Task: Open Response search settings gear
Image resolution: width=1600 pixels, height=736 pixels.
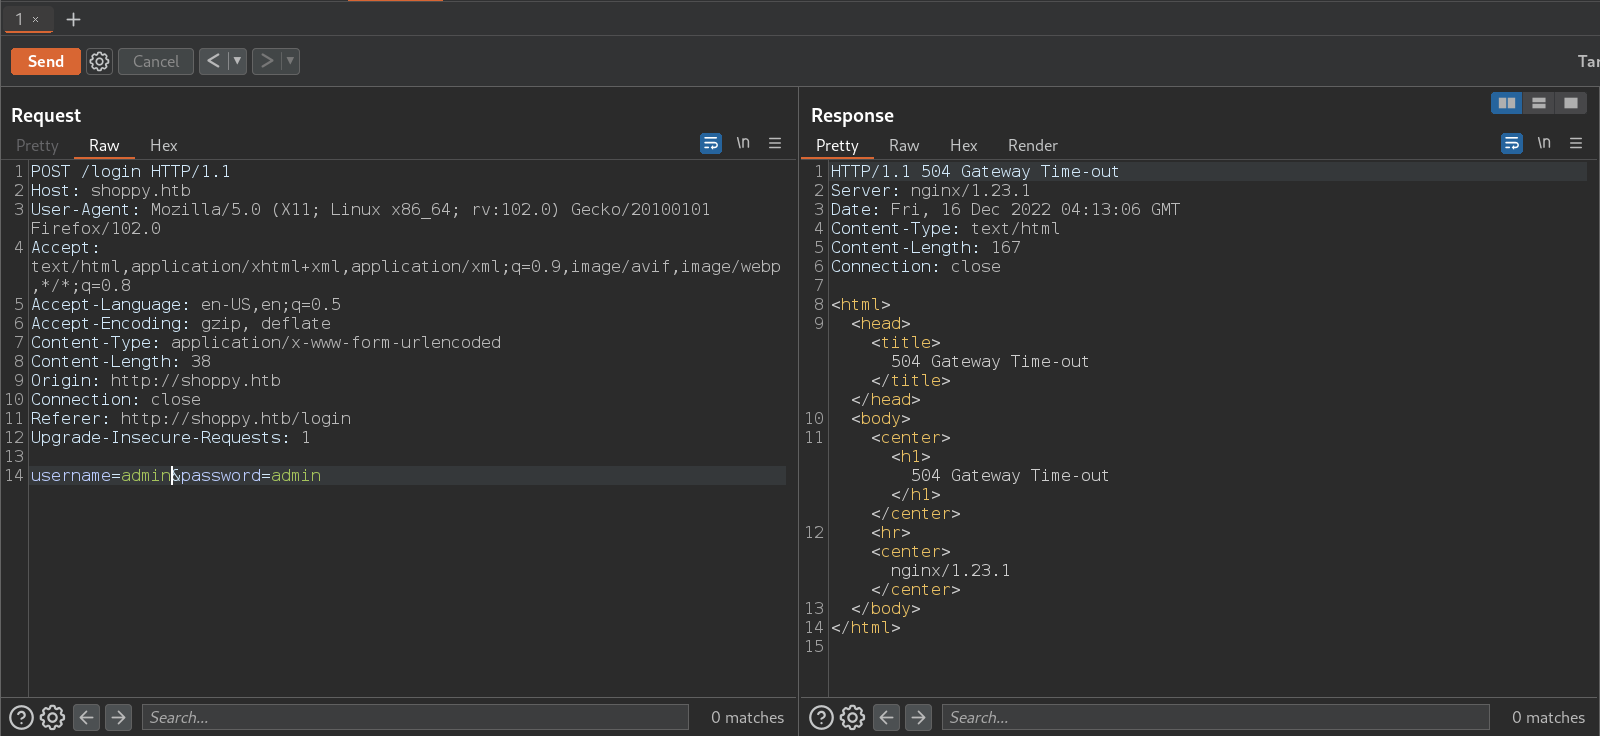Action: [x=852, y=717]
